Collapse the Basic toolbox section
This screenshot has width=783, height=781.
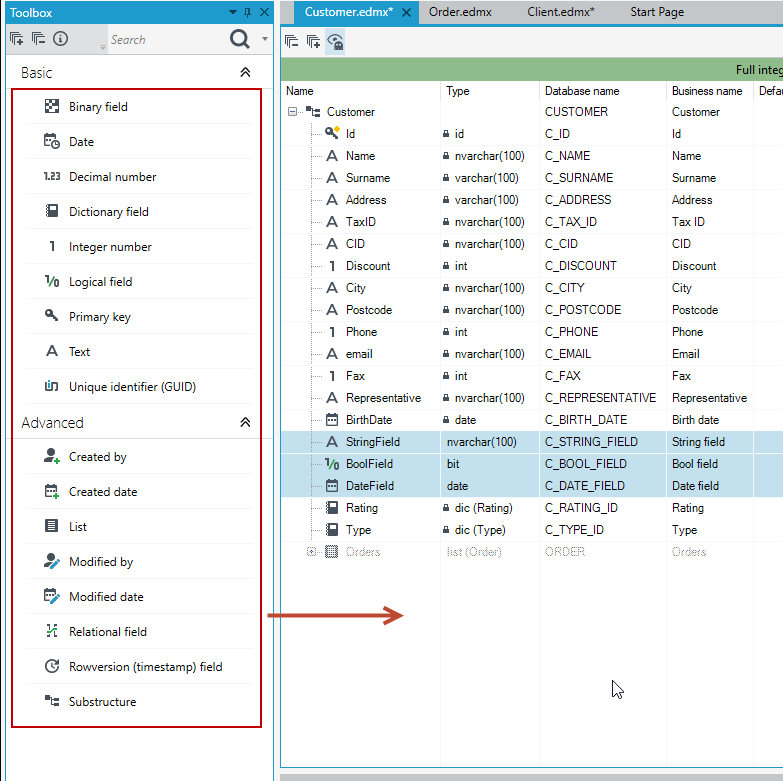[245, 72]
